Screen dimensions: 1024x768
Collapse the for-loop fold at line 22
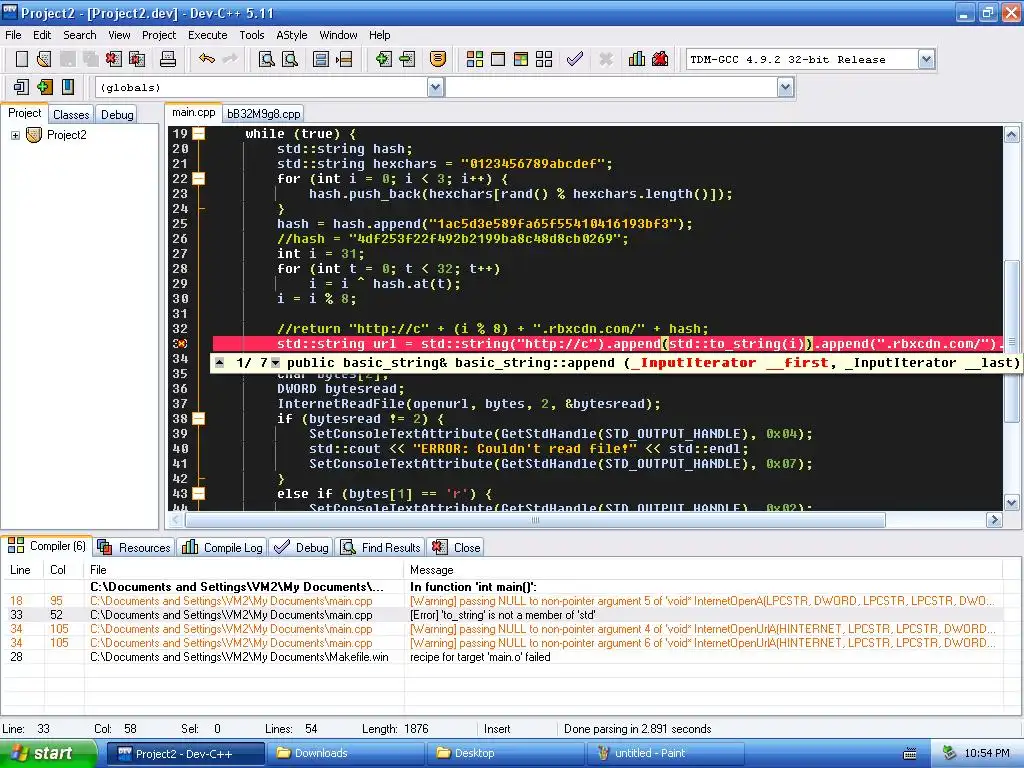click(x=199, y=179)
